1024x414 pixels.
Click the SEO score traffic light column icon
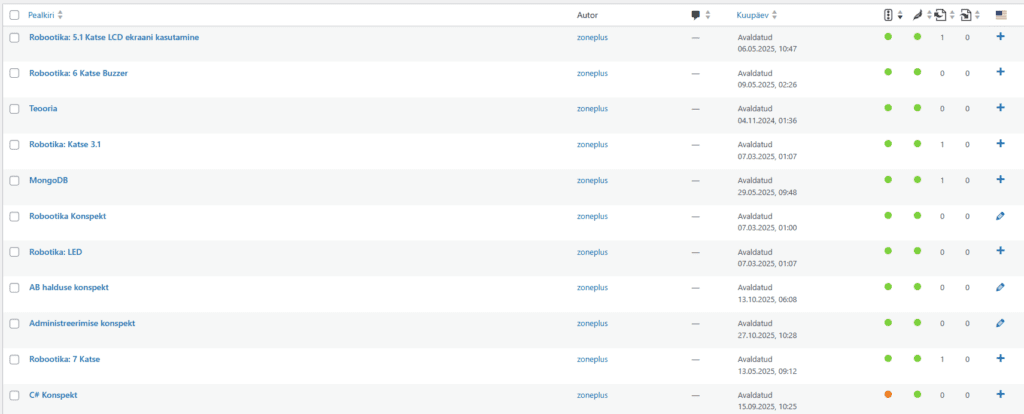[888, 15]
